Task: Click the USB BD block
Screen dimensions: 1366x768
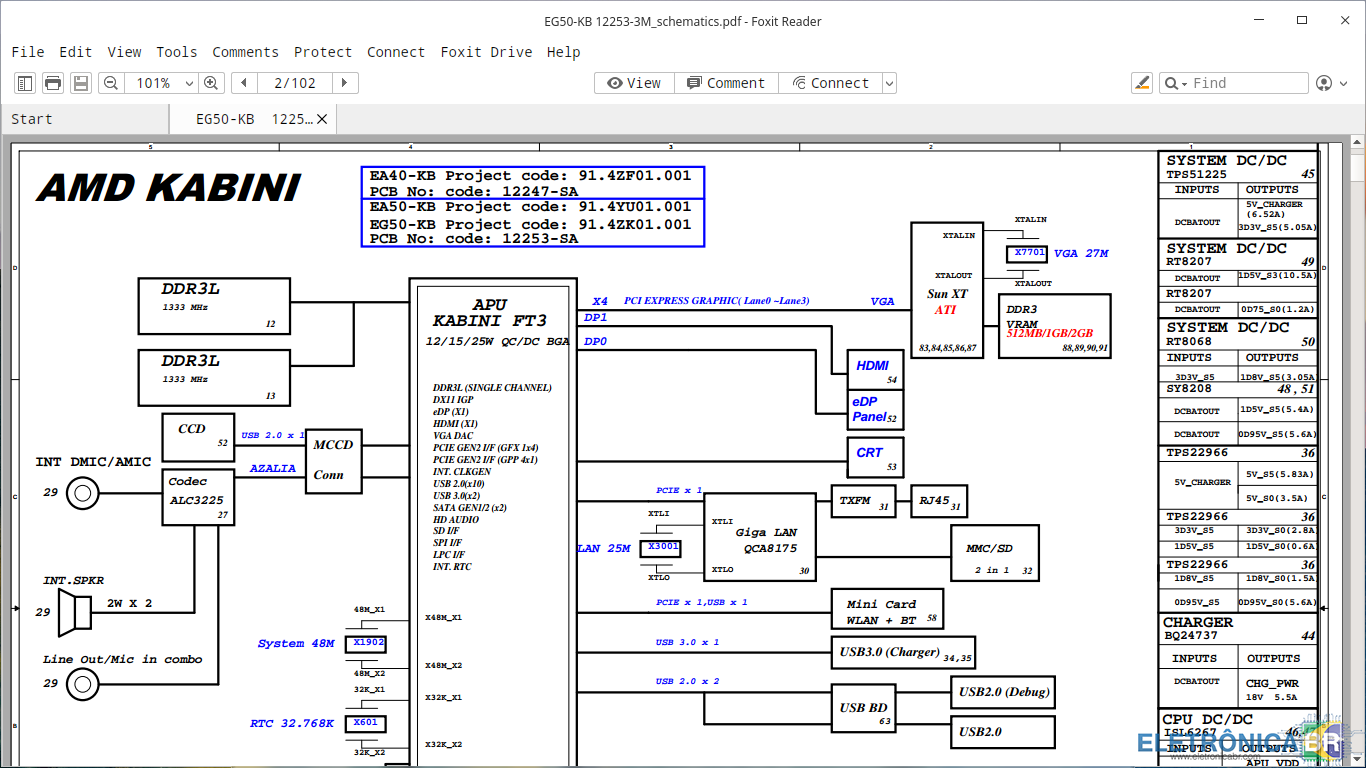Action: click(x=865, y=708)
